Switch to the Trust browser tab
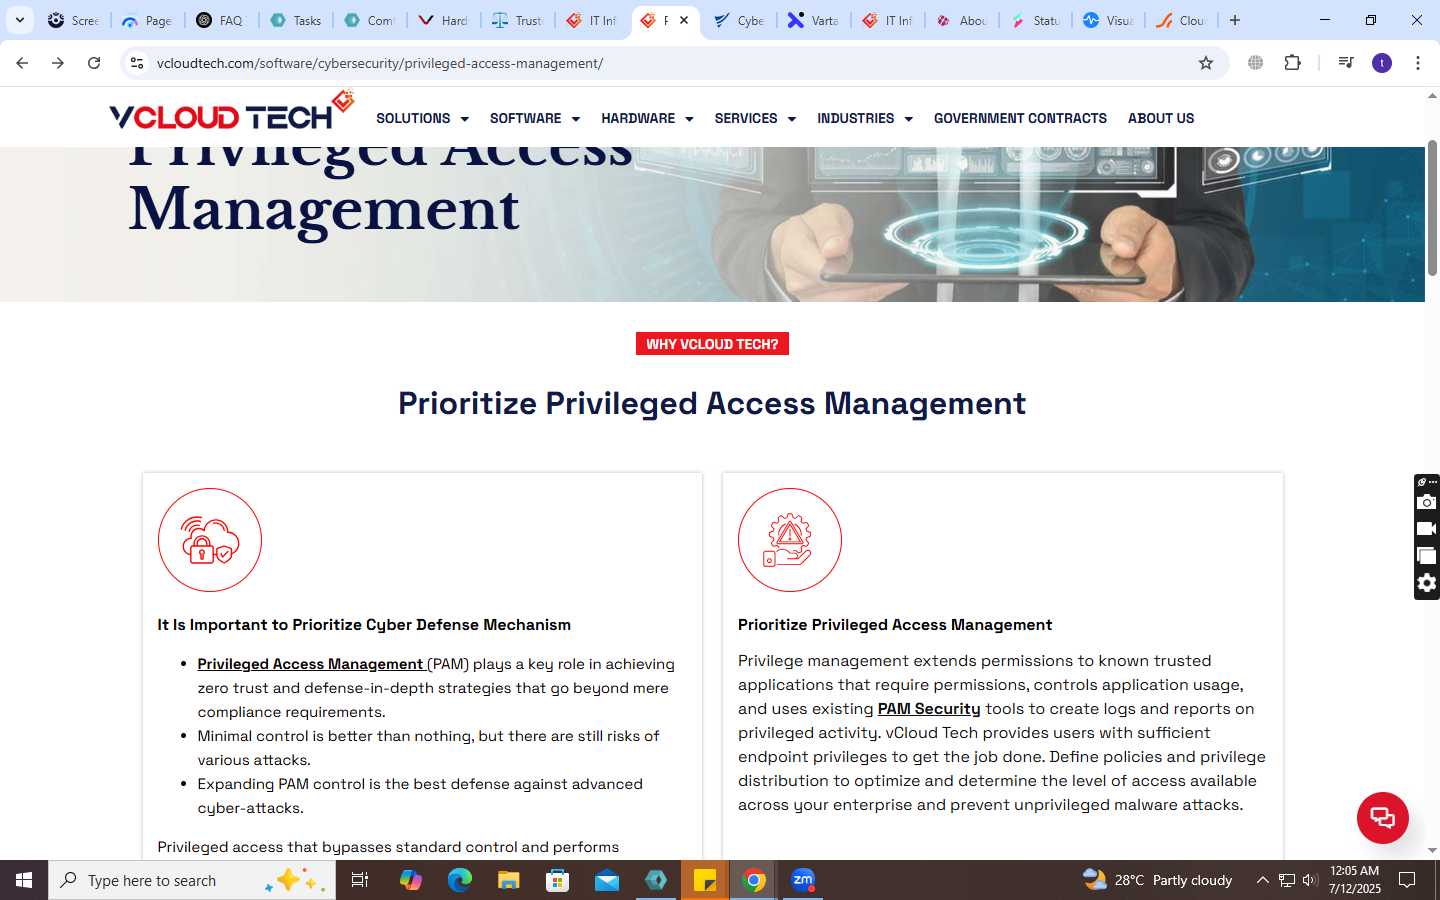 518,20
